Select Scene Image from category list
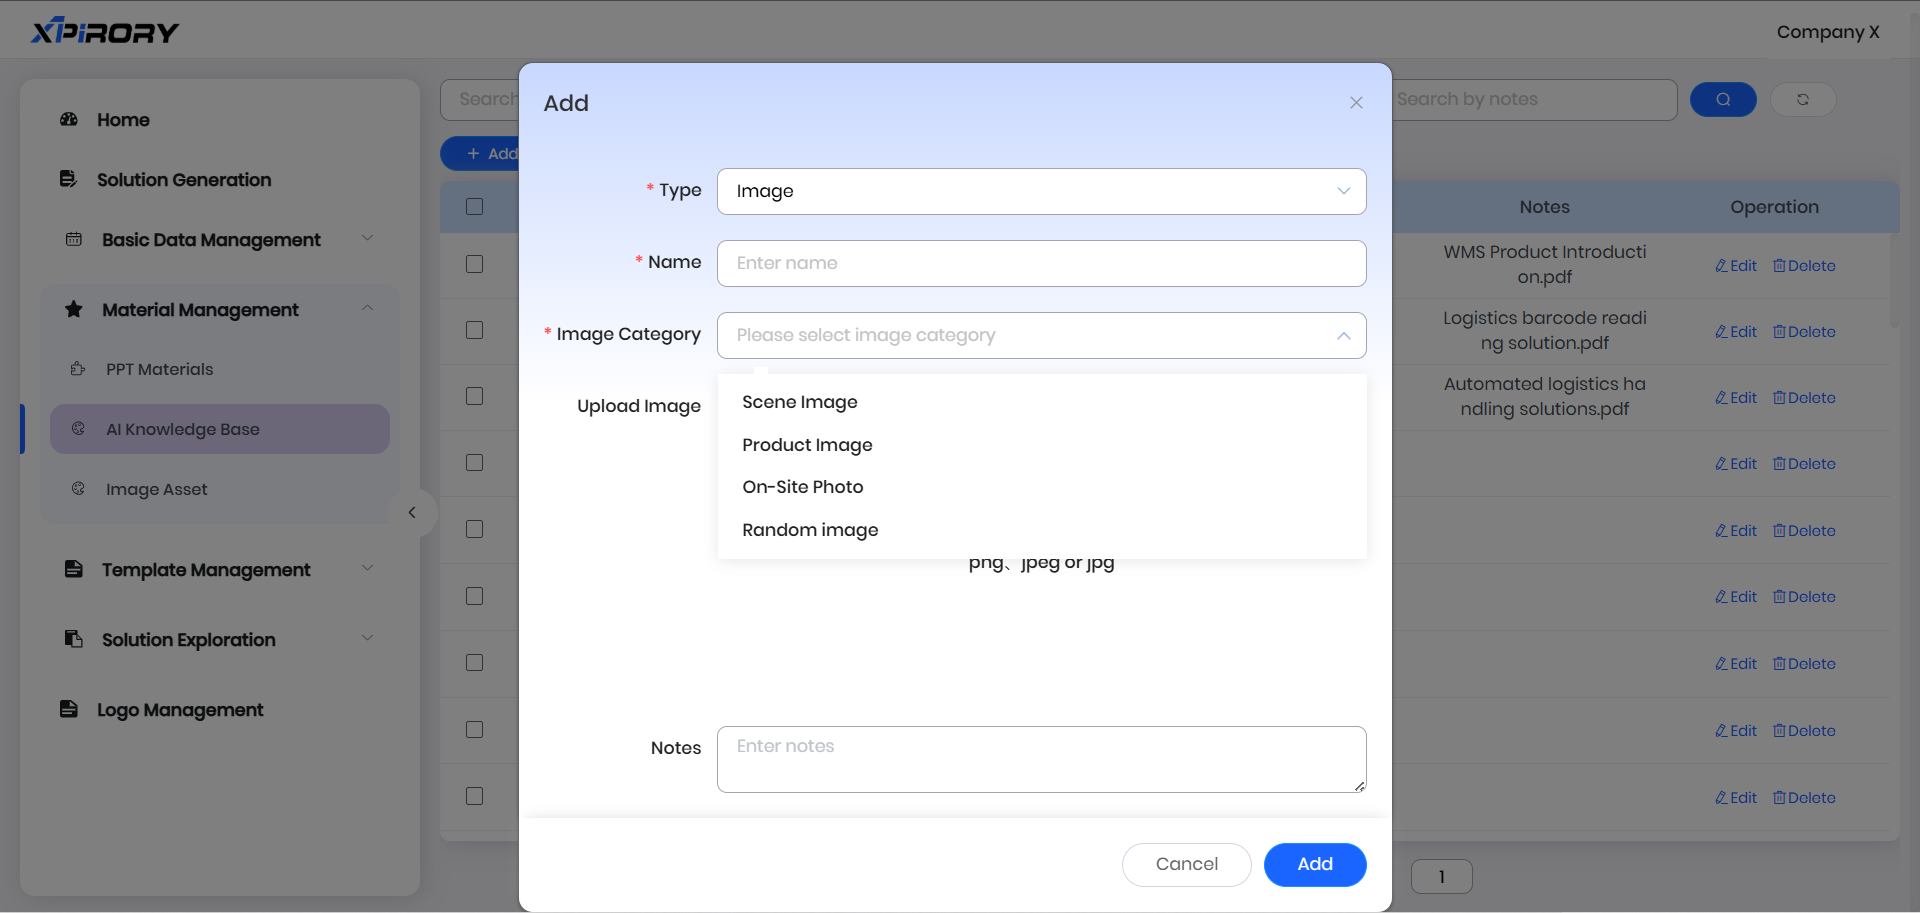Image resolution: width=1920 pixels, height=913 pixels. point(799,402)
